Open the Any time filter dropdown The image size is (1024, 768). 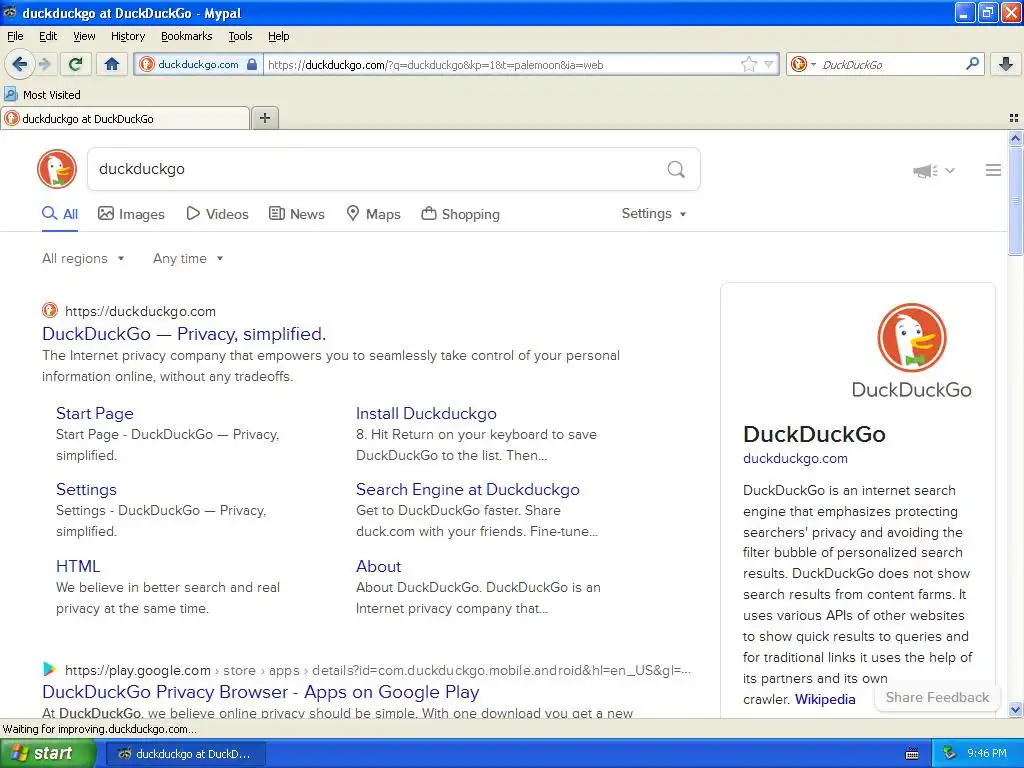click(188, 259)
